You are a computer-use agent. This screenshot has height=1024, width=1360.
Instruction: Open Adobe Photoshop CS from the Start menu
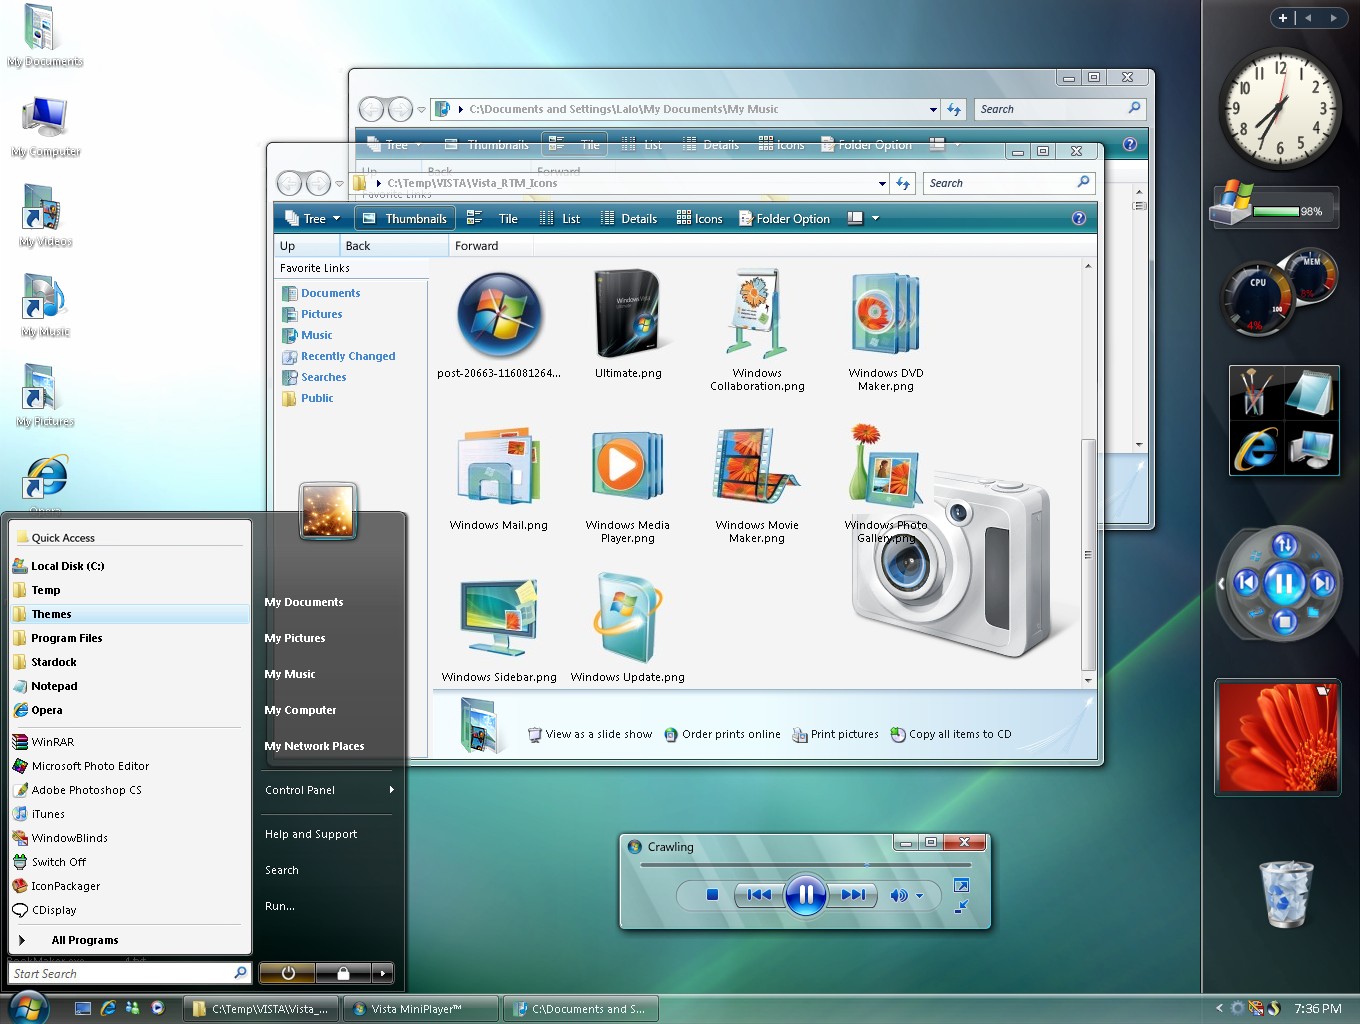(87, 789)
